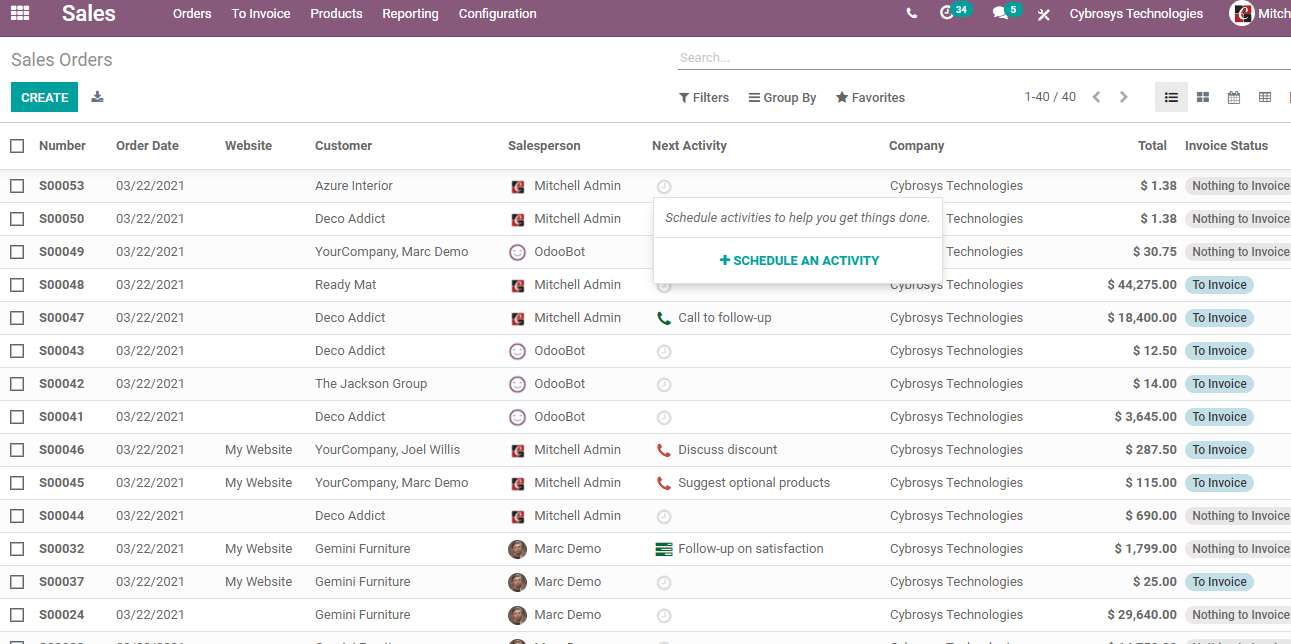The height and width of the screenshot is (644, 1291).
Task: Go to next page arrow
Action: 1123,97
